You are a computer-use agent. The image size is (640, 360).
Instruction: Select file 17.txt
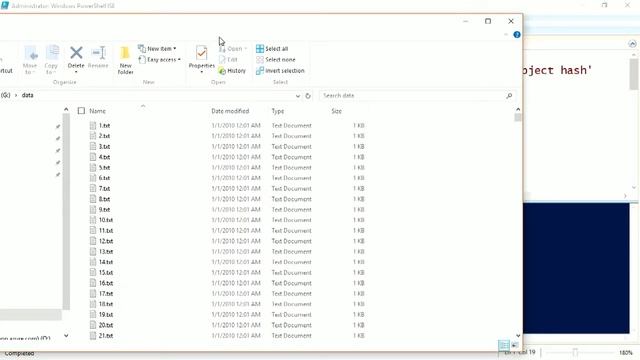[x=106, y=293]
